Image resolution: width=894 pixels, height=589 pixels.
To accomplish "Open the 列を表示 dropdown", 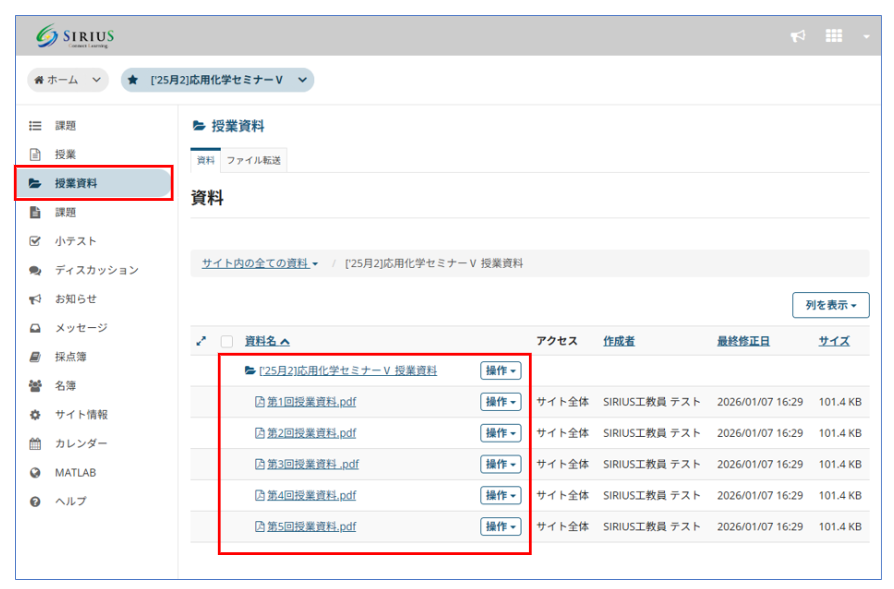I will click(x=830, y=305).
